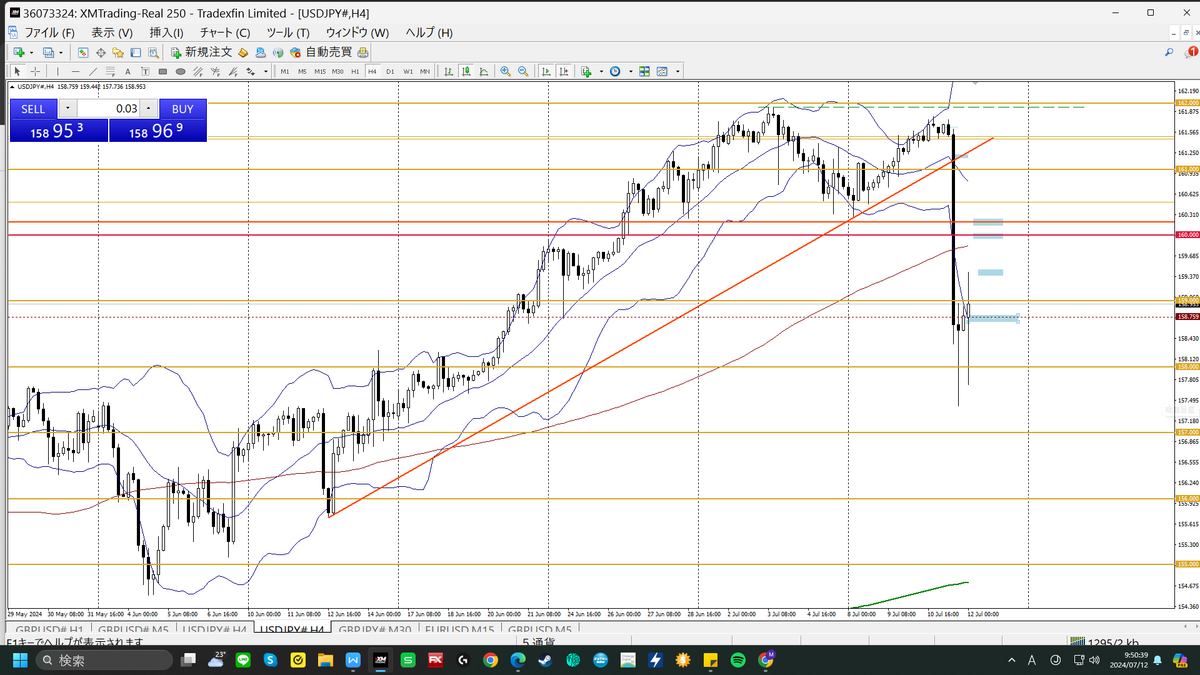Zoom in on the chart
The height and width of the screenshot is (675, 1200).
[505, 71]
